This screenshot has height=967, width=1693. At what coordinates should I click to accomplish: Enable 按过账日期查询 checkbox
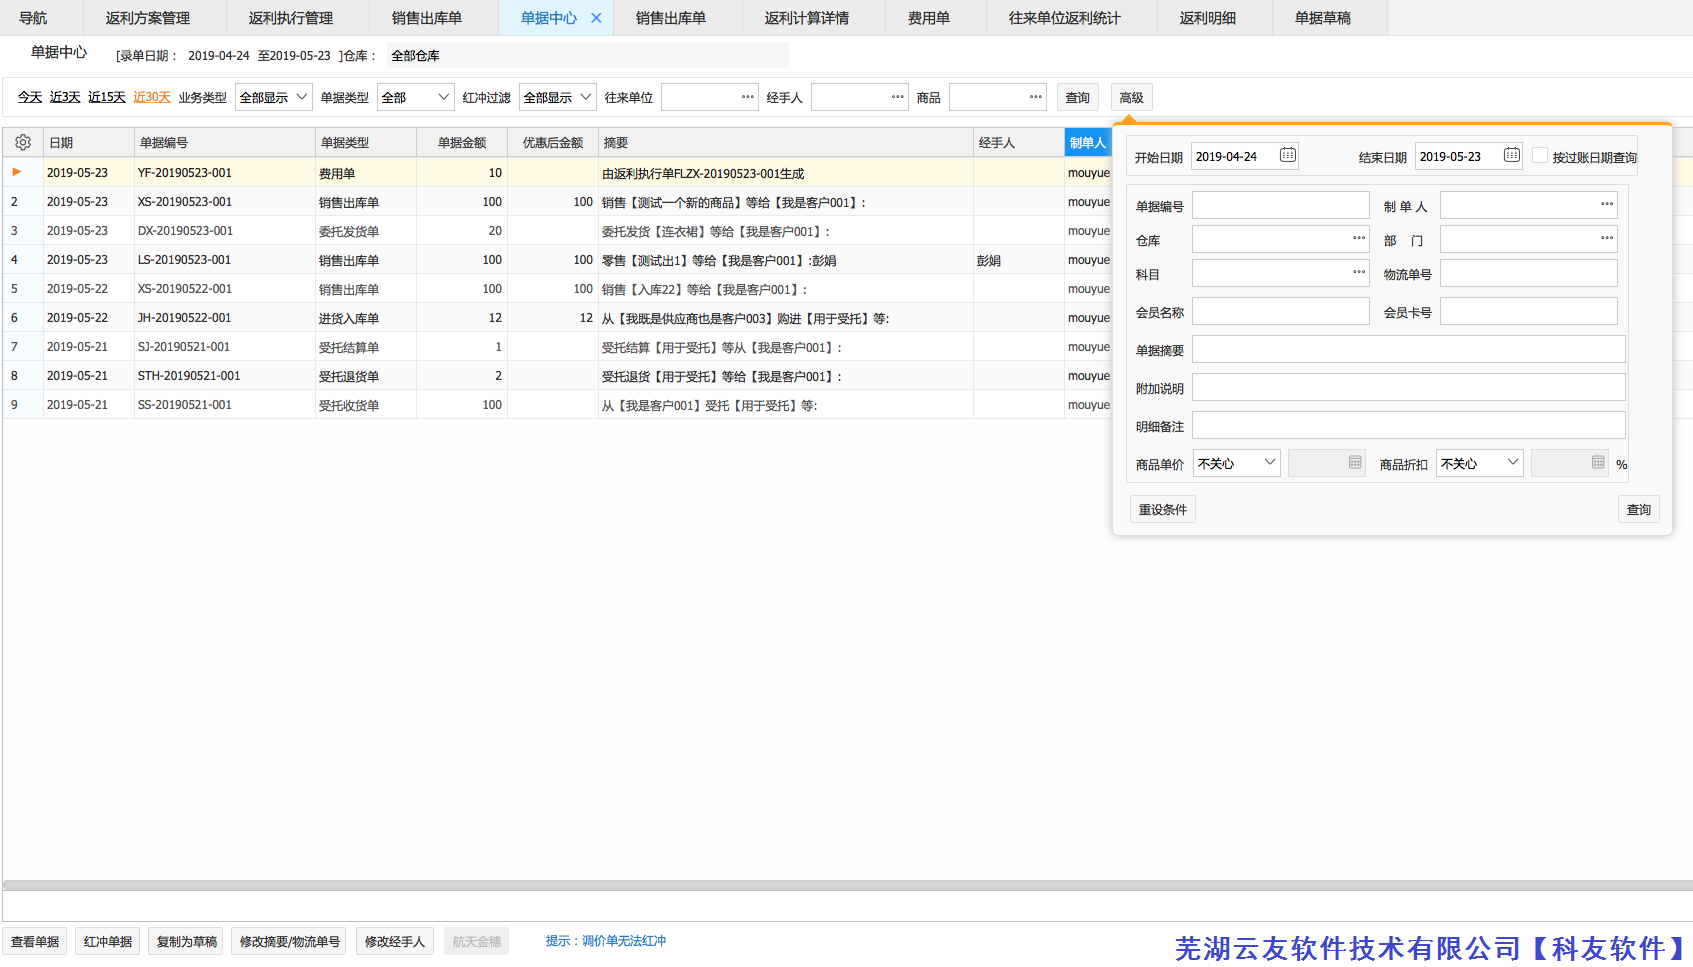[1539, 156]
